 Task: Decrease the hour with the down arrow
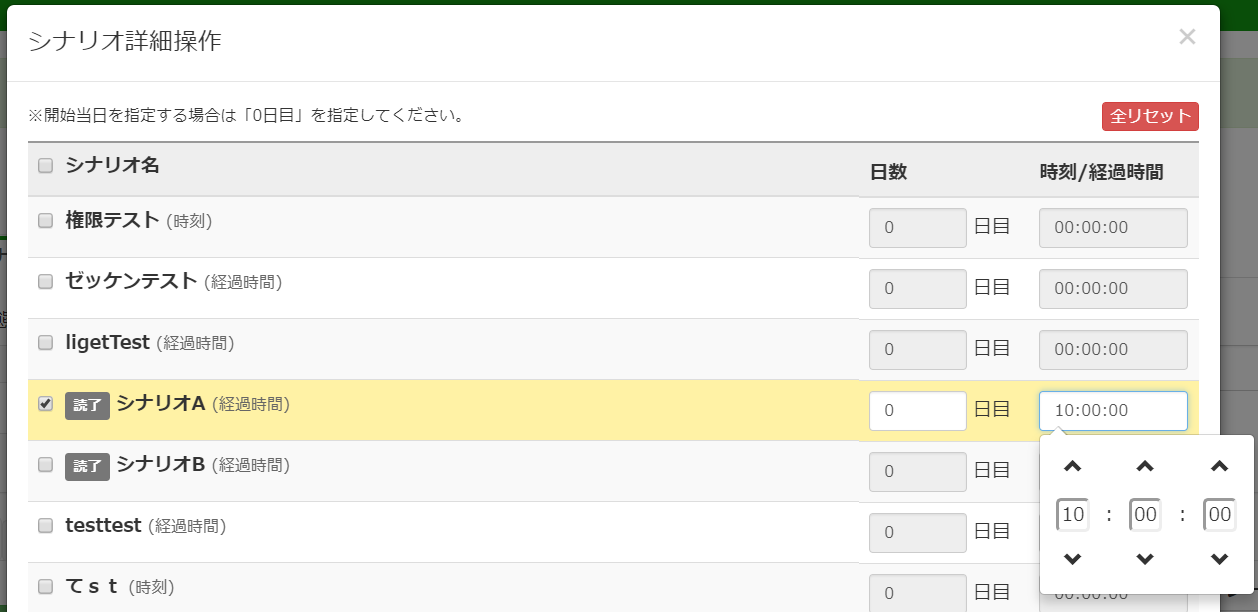[1072, 559]
